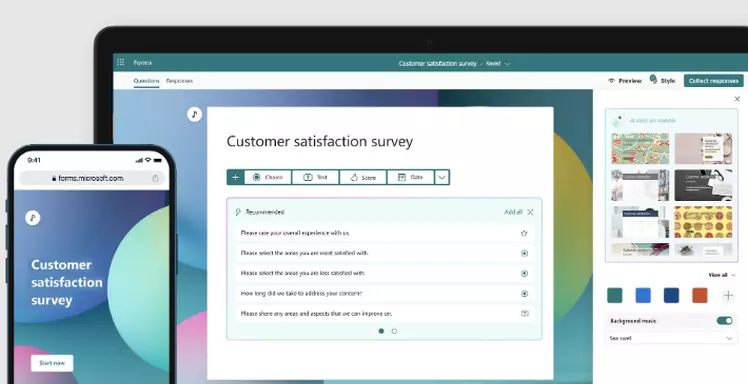Click the plus add new question button
Viewport: 748px width, 384px height.
pos(235,177)
